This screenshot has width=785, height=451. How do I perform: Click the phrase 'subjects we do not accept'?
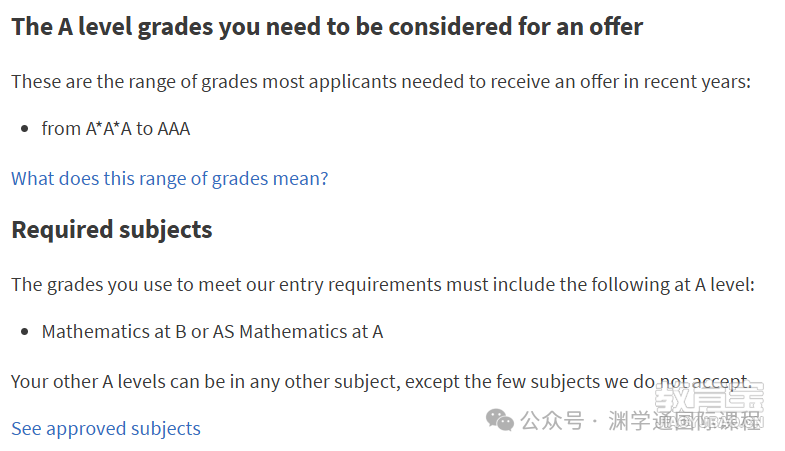tap(639, 382)
